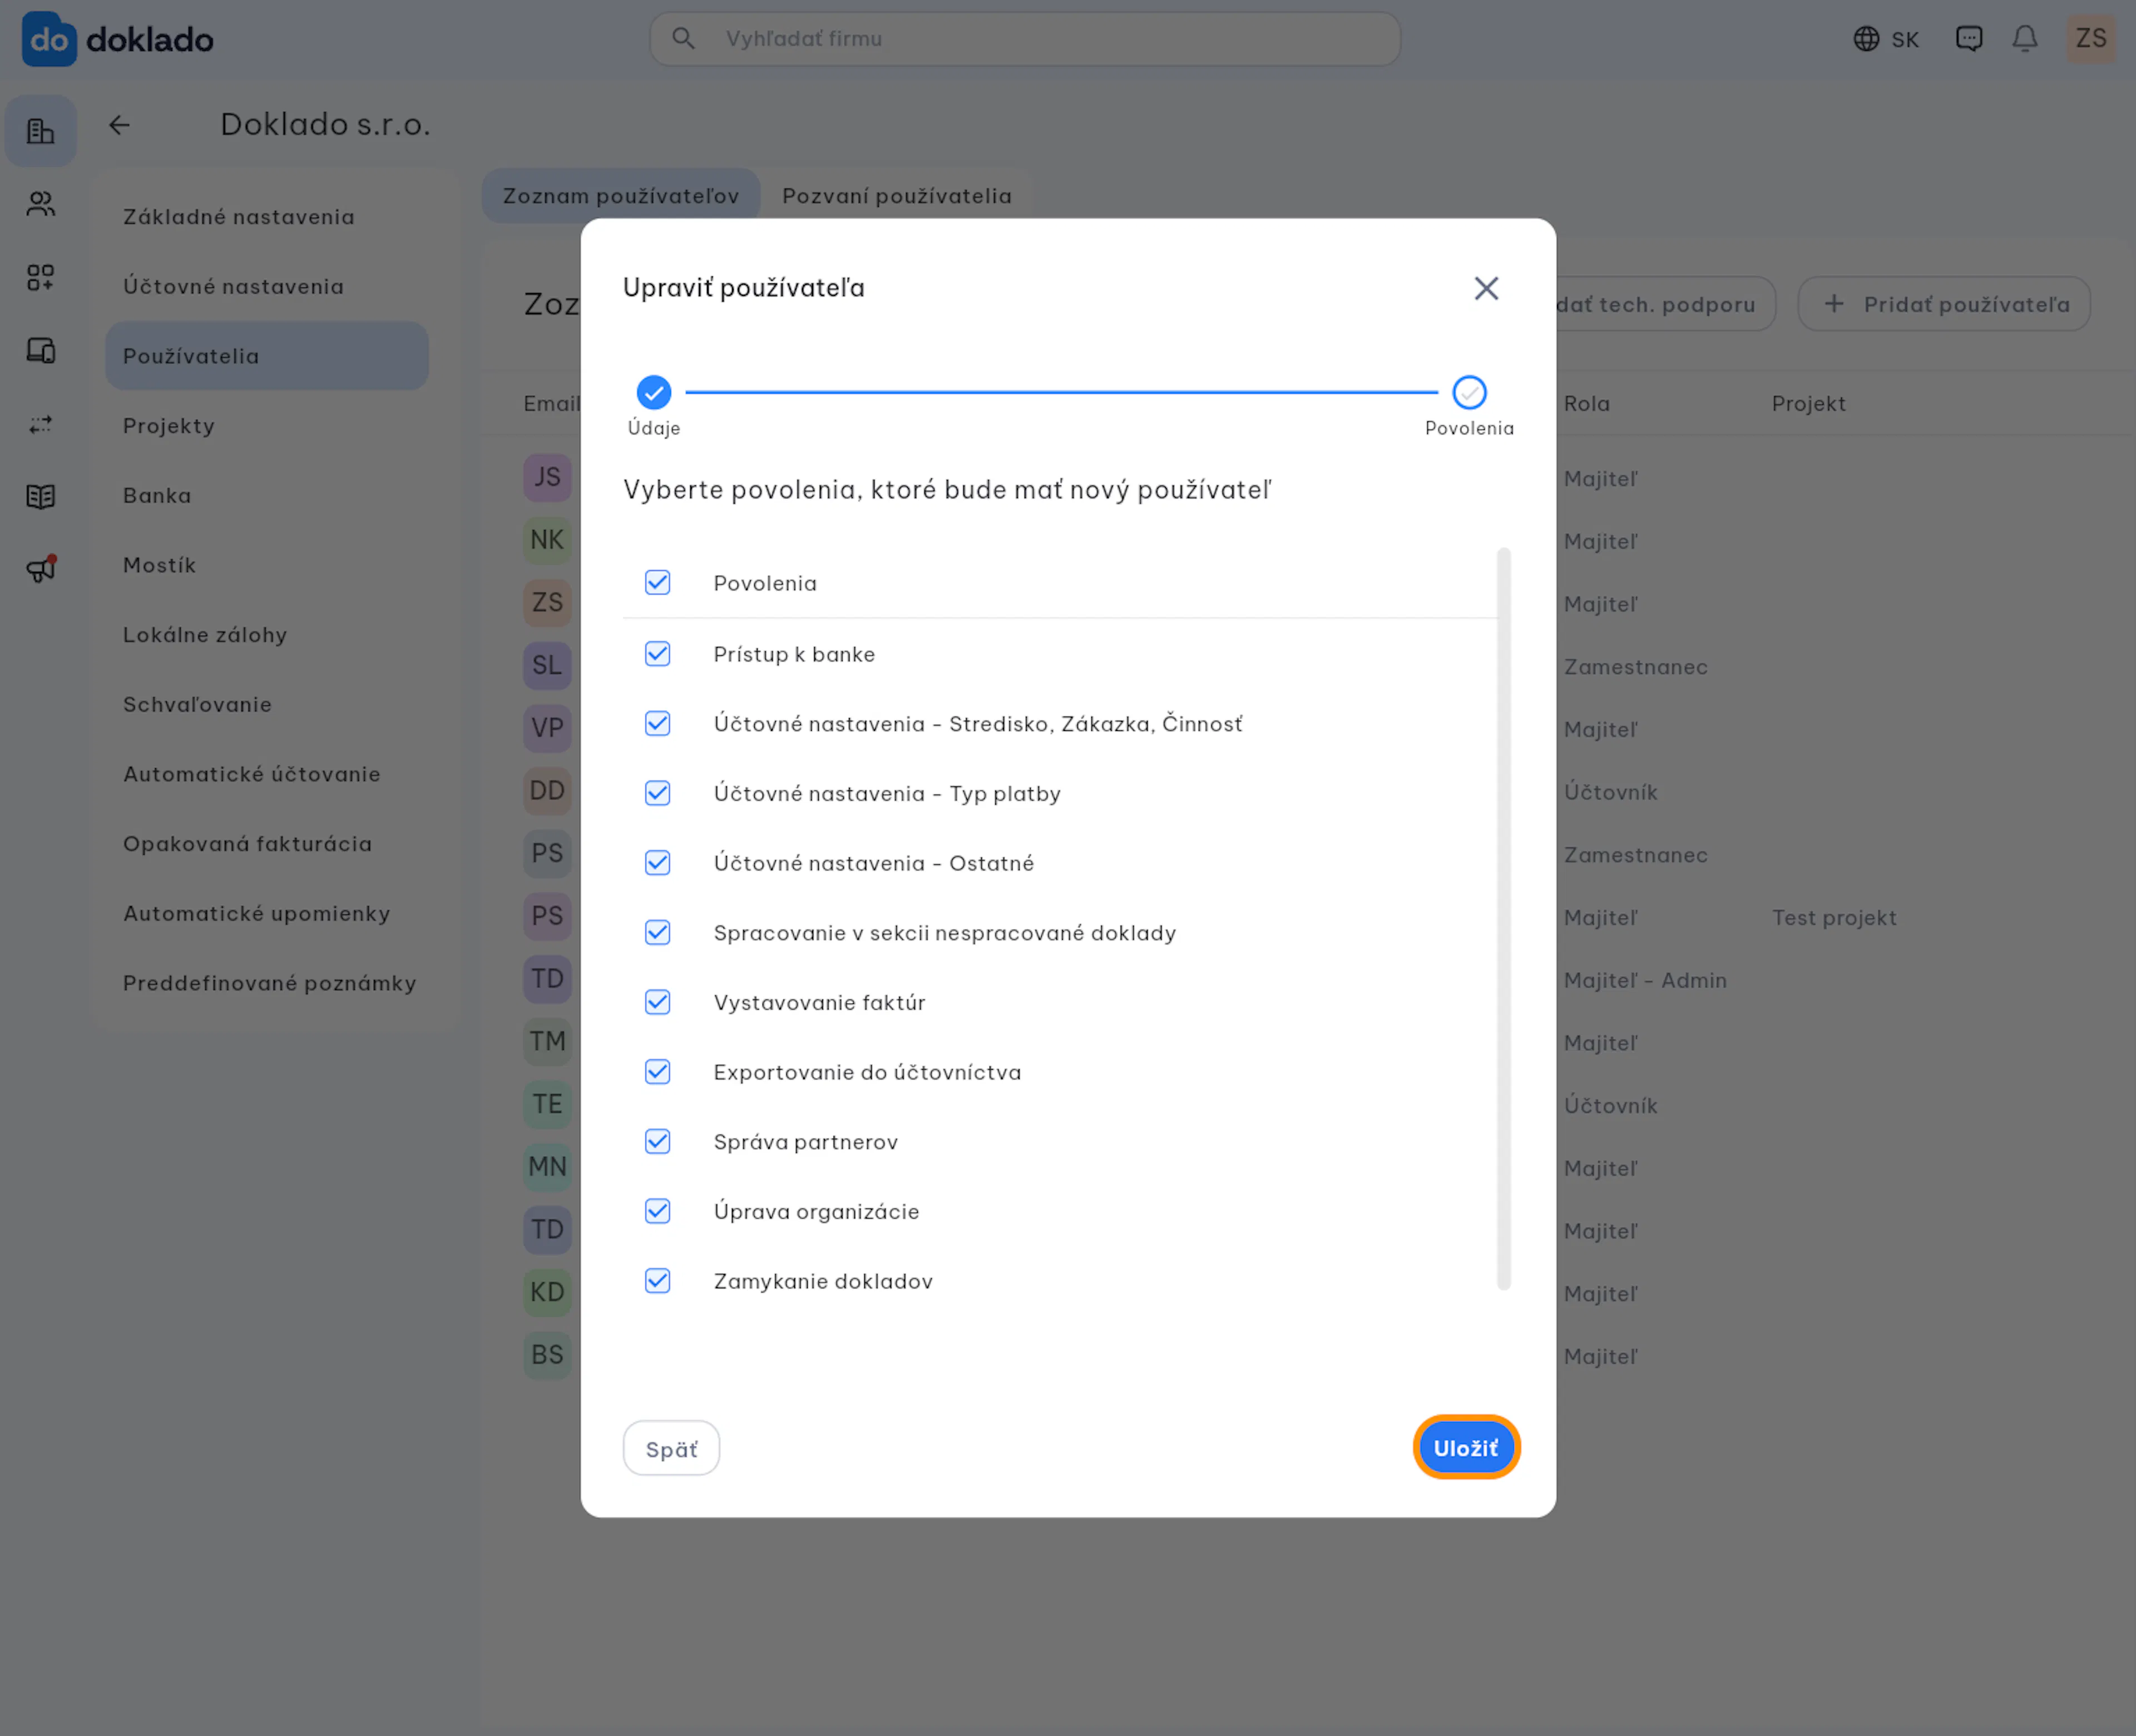Click the TM user avatar
This screenshot has height=1736, width=2136.
click(547, 1042)
